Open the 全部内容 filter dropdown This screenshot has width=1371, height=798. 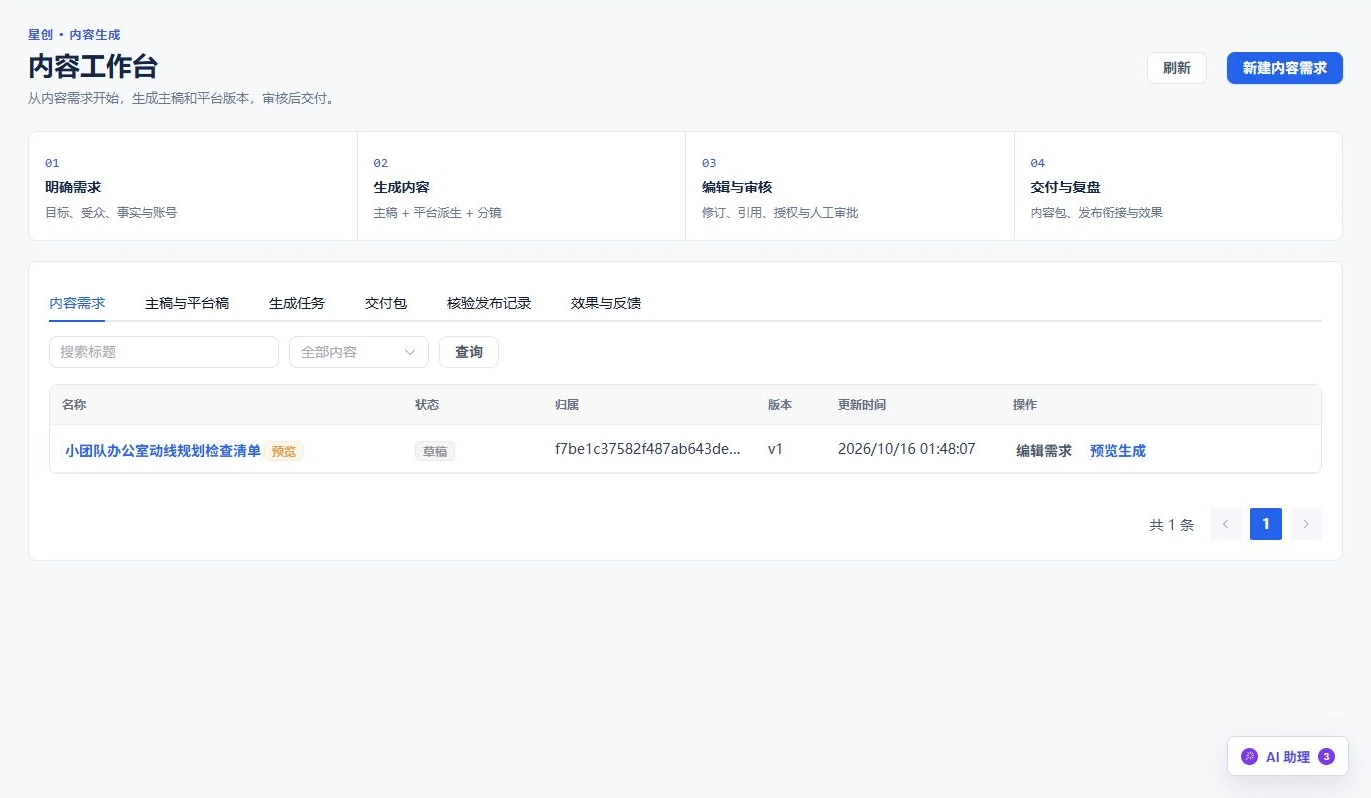[359, 352]
